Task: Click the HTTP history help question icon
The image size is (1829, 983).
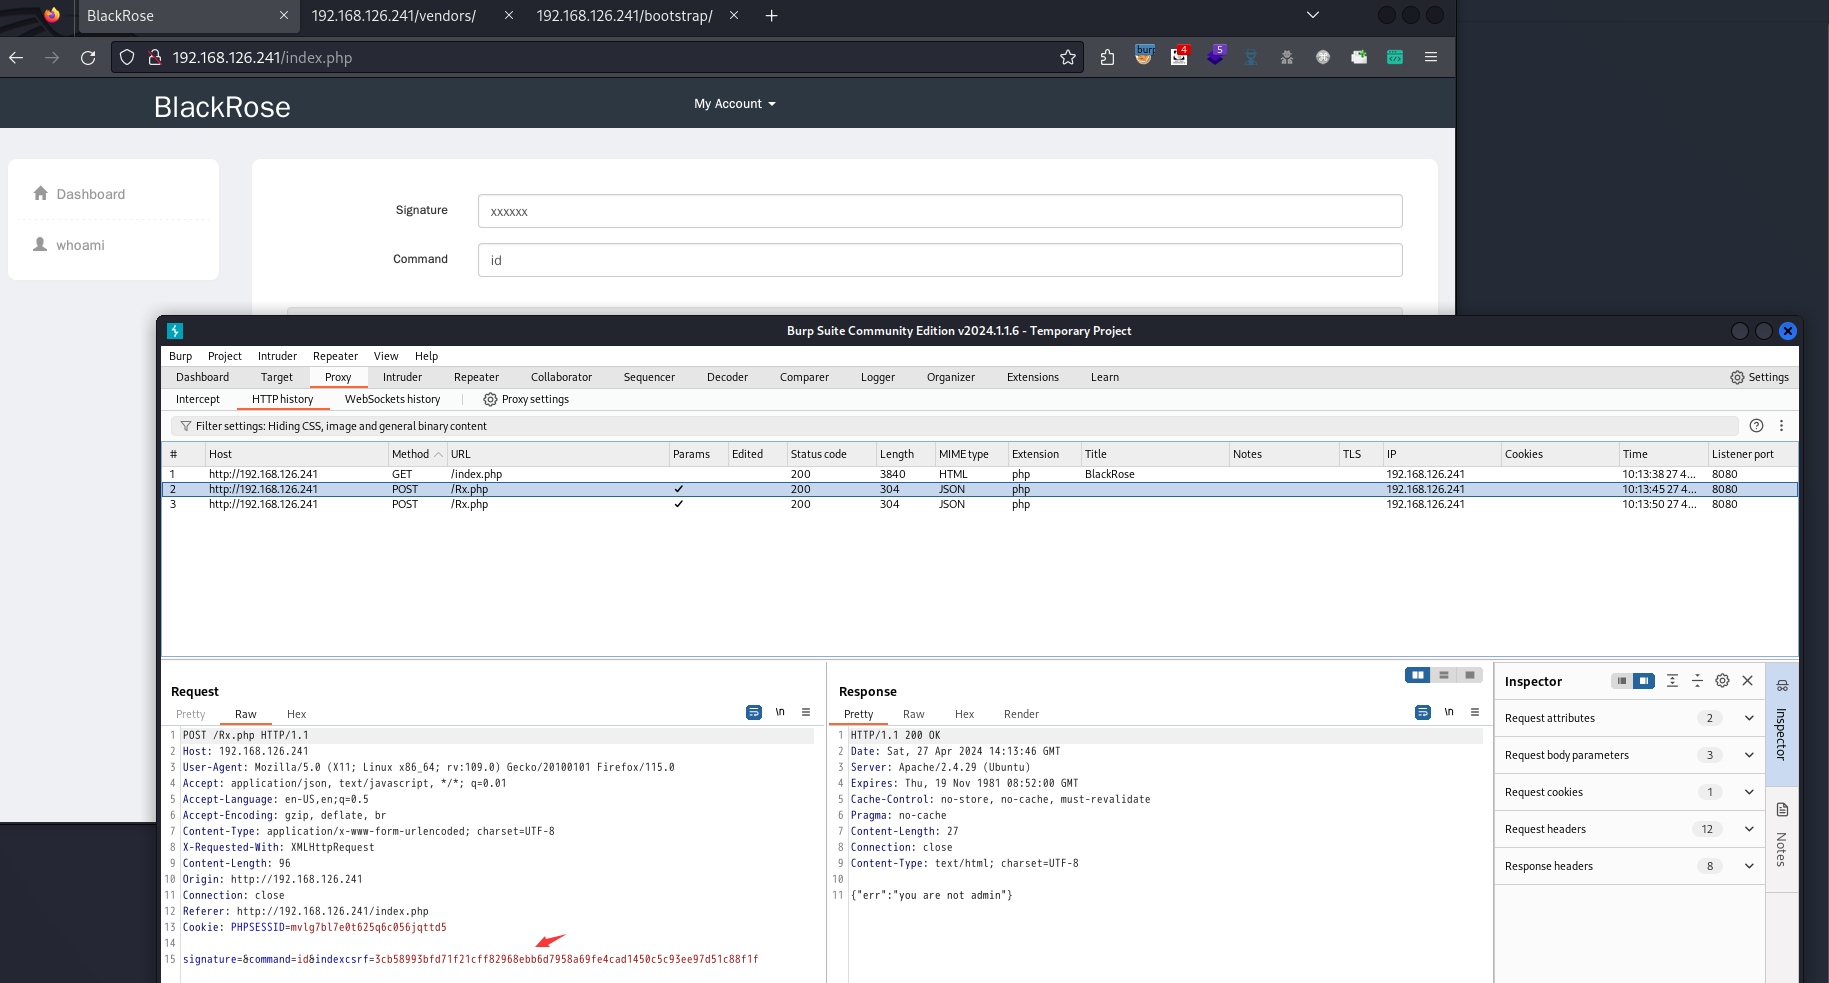Action: (x=1756, y=425)
